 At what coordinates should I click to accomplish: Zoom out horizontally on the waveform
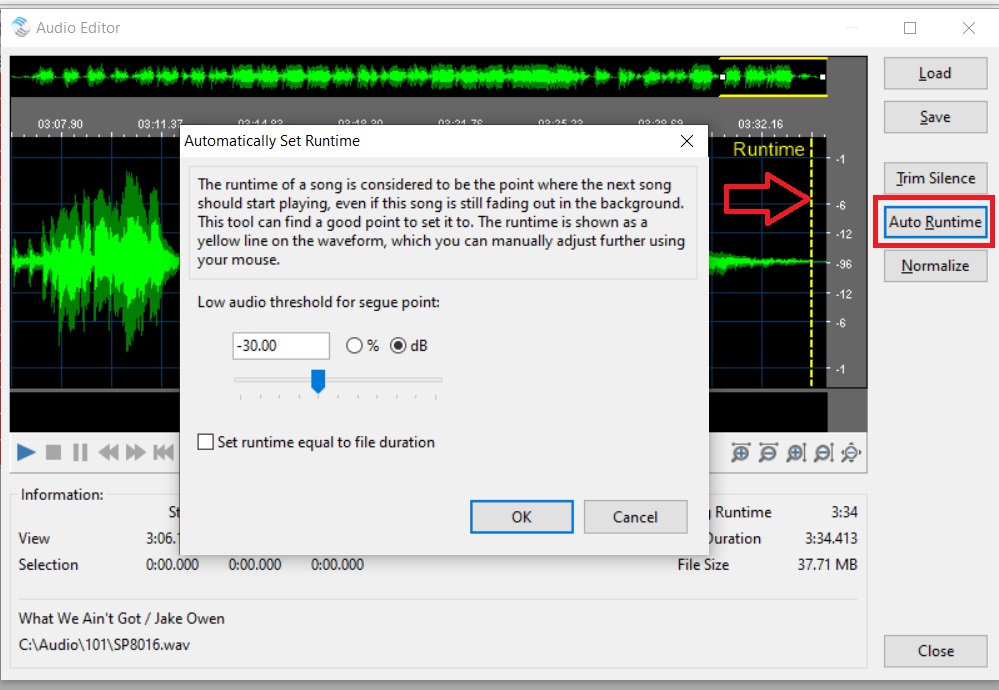[x=768, y=453]
